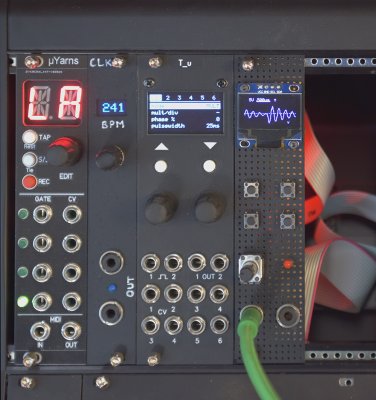Click the top GATE output jack

pos(43,214)
